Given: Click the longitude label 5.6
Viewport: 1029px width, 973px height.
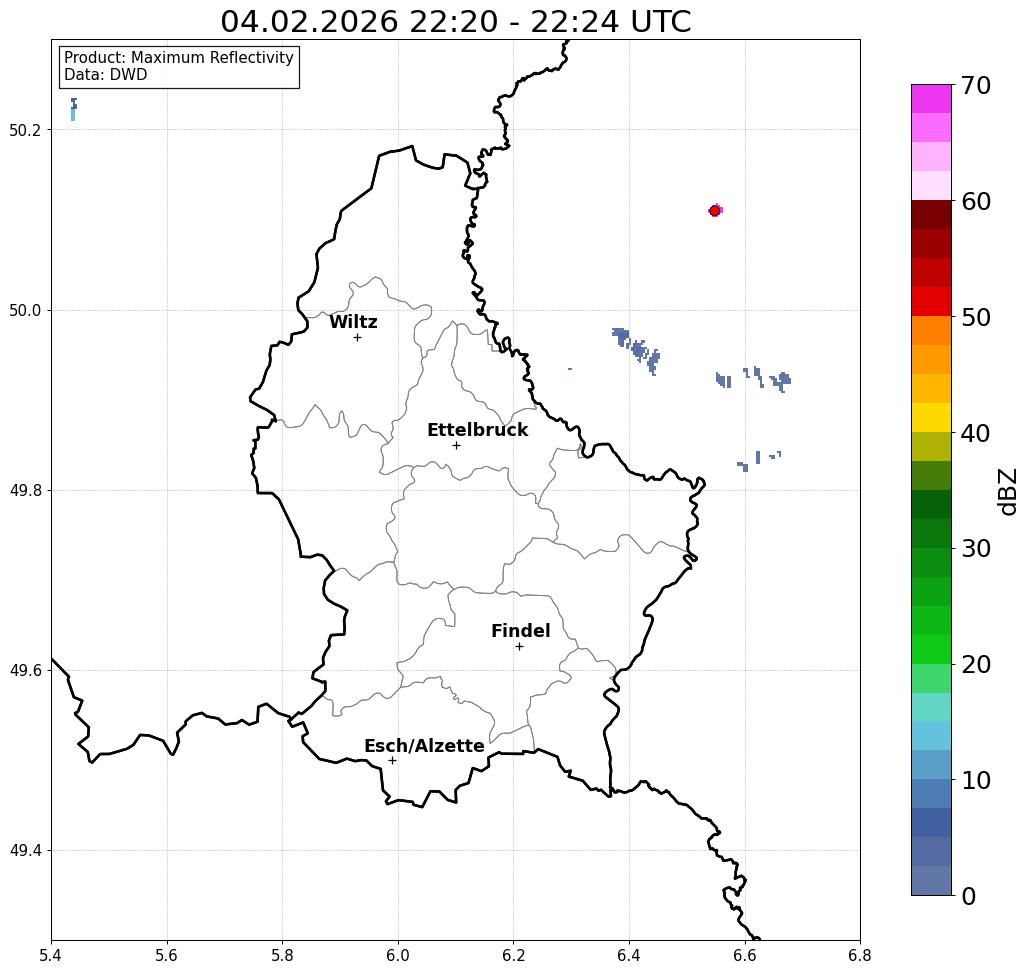Looking at the screenshot, I should coord(167,955).
